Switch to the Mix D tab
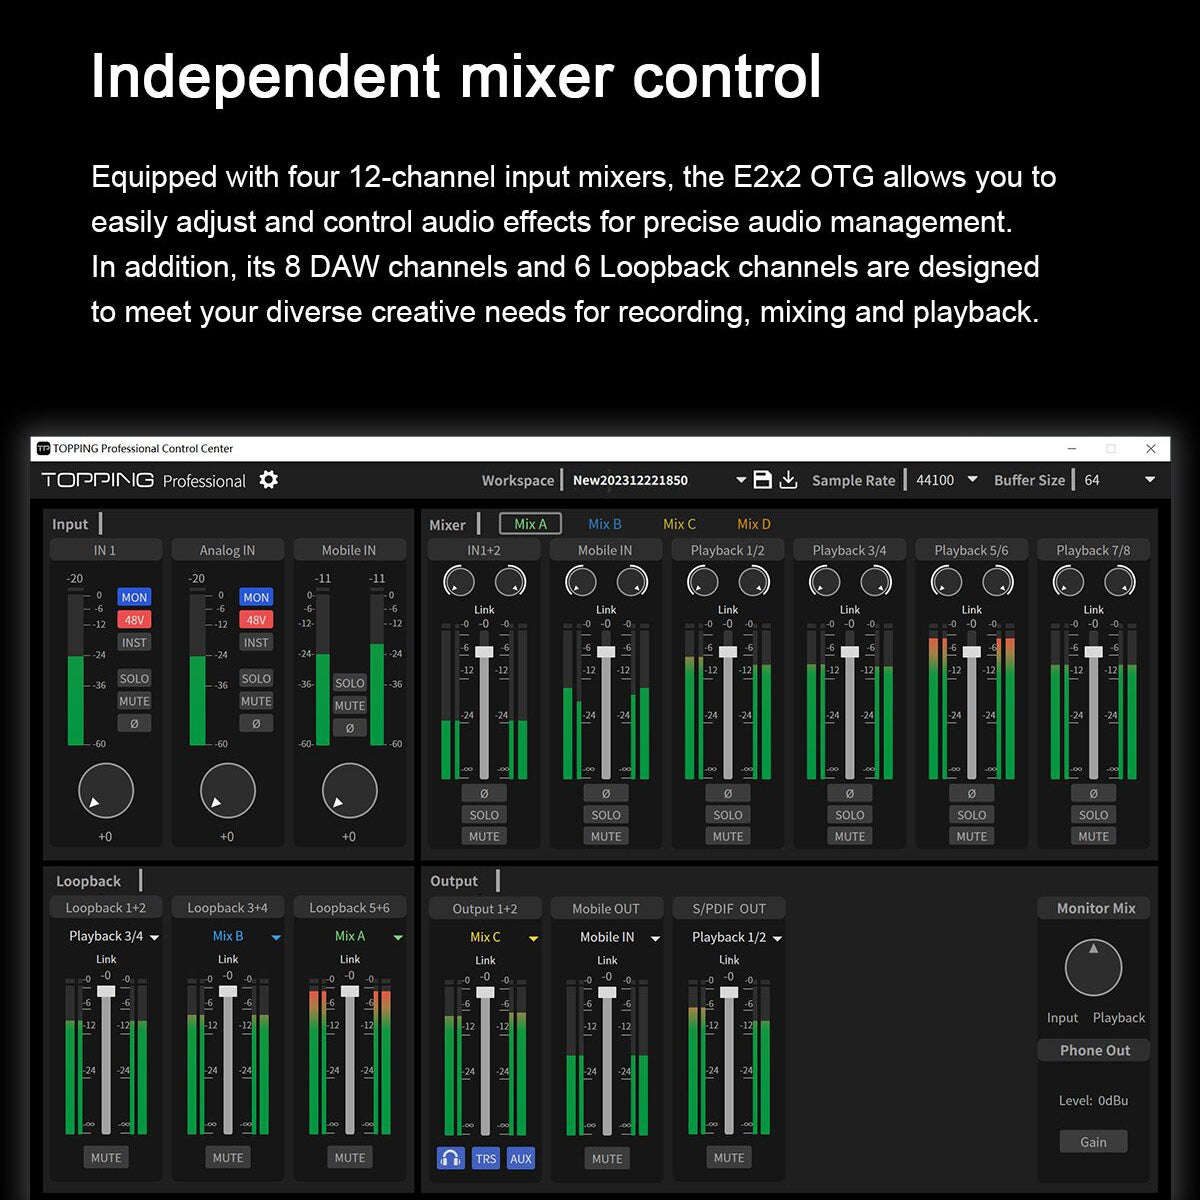 tap(753, 523)
